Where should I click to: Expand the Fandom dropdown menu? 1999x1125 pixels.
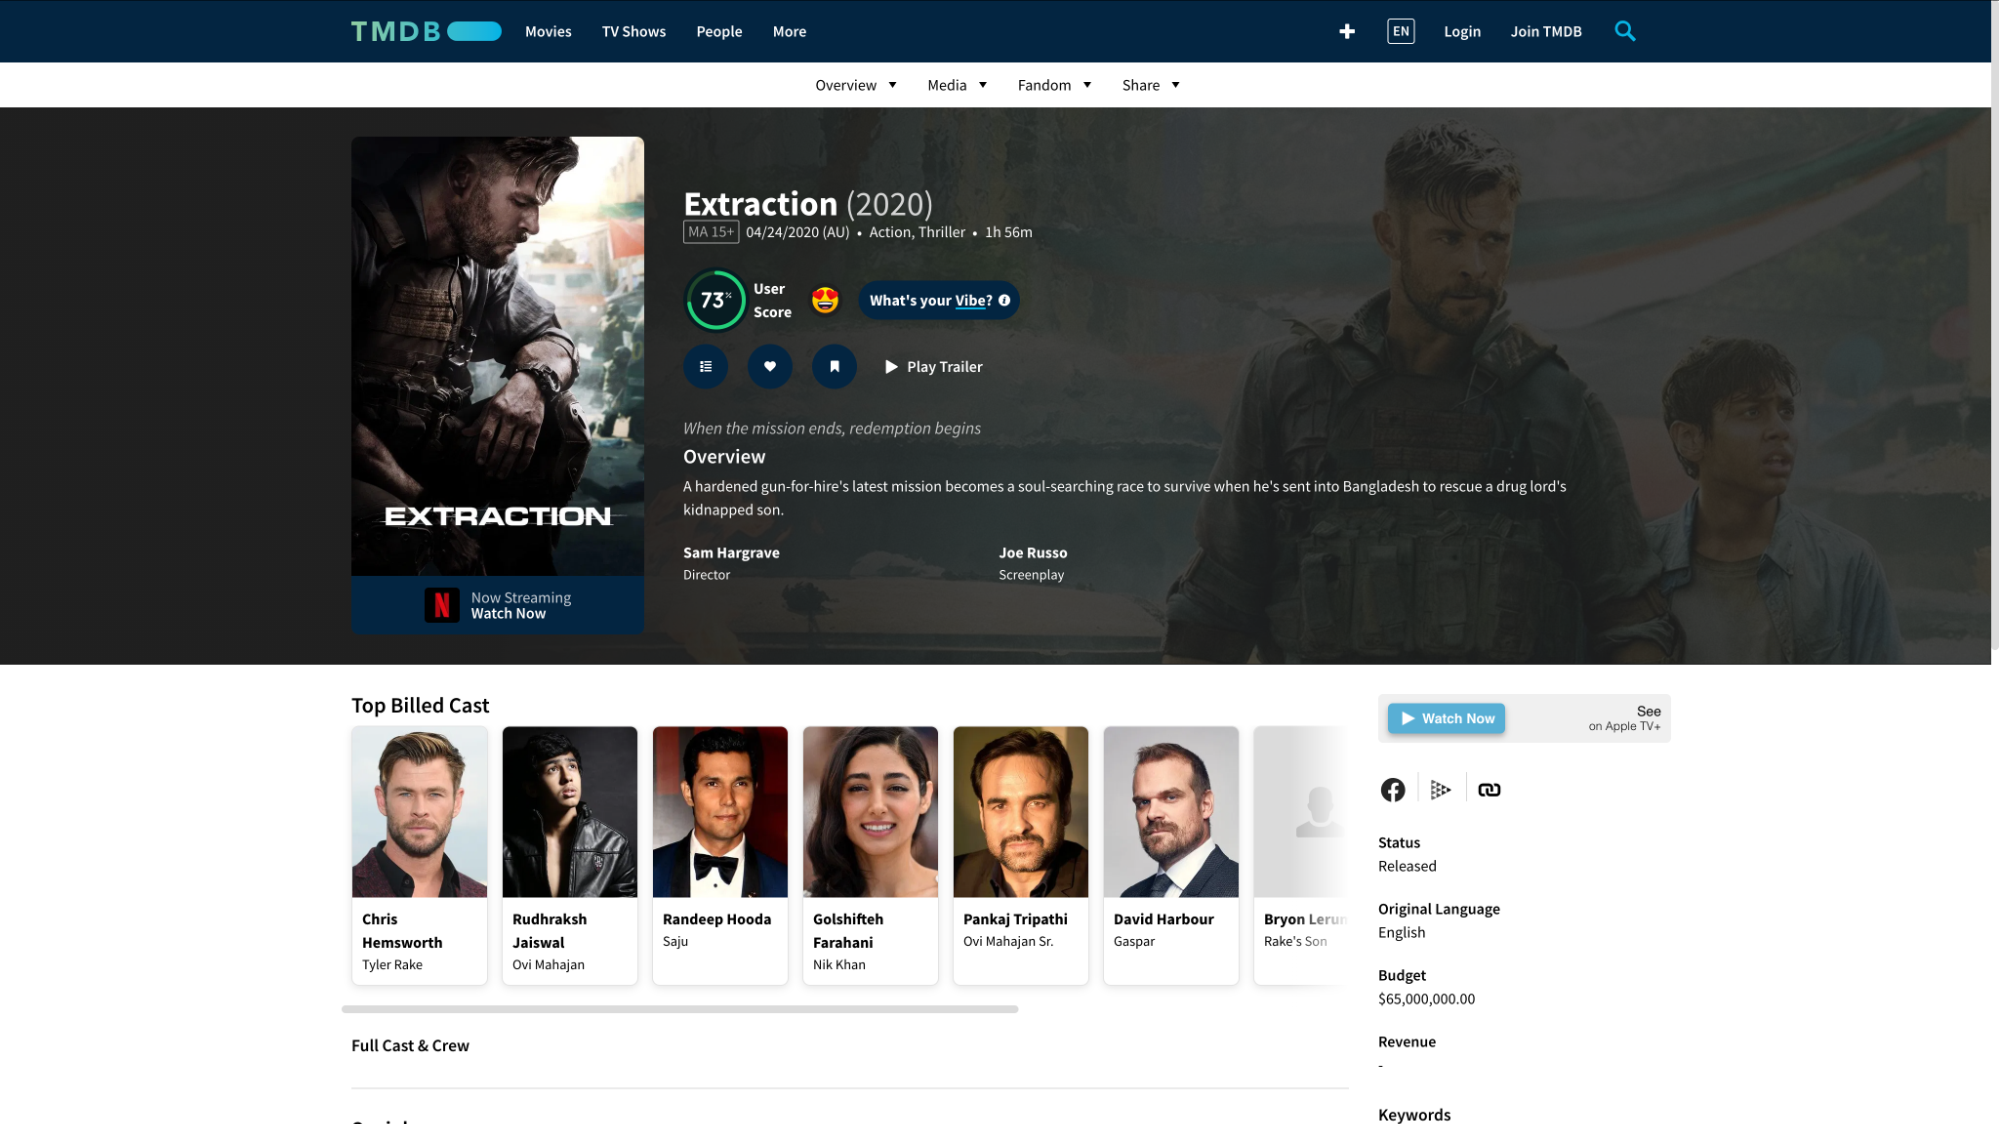[x=1054, y=85]
